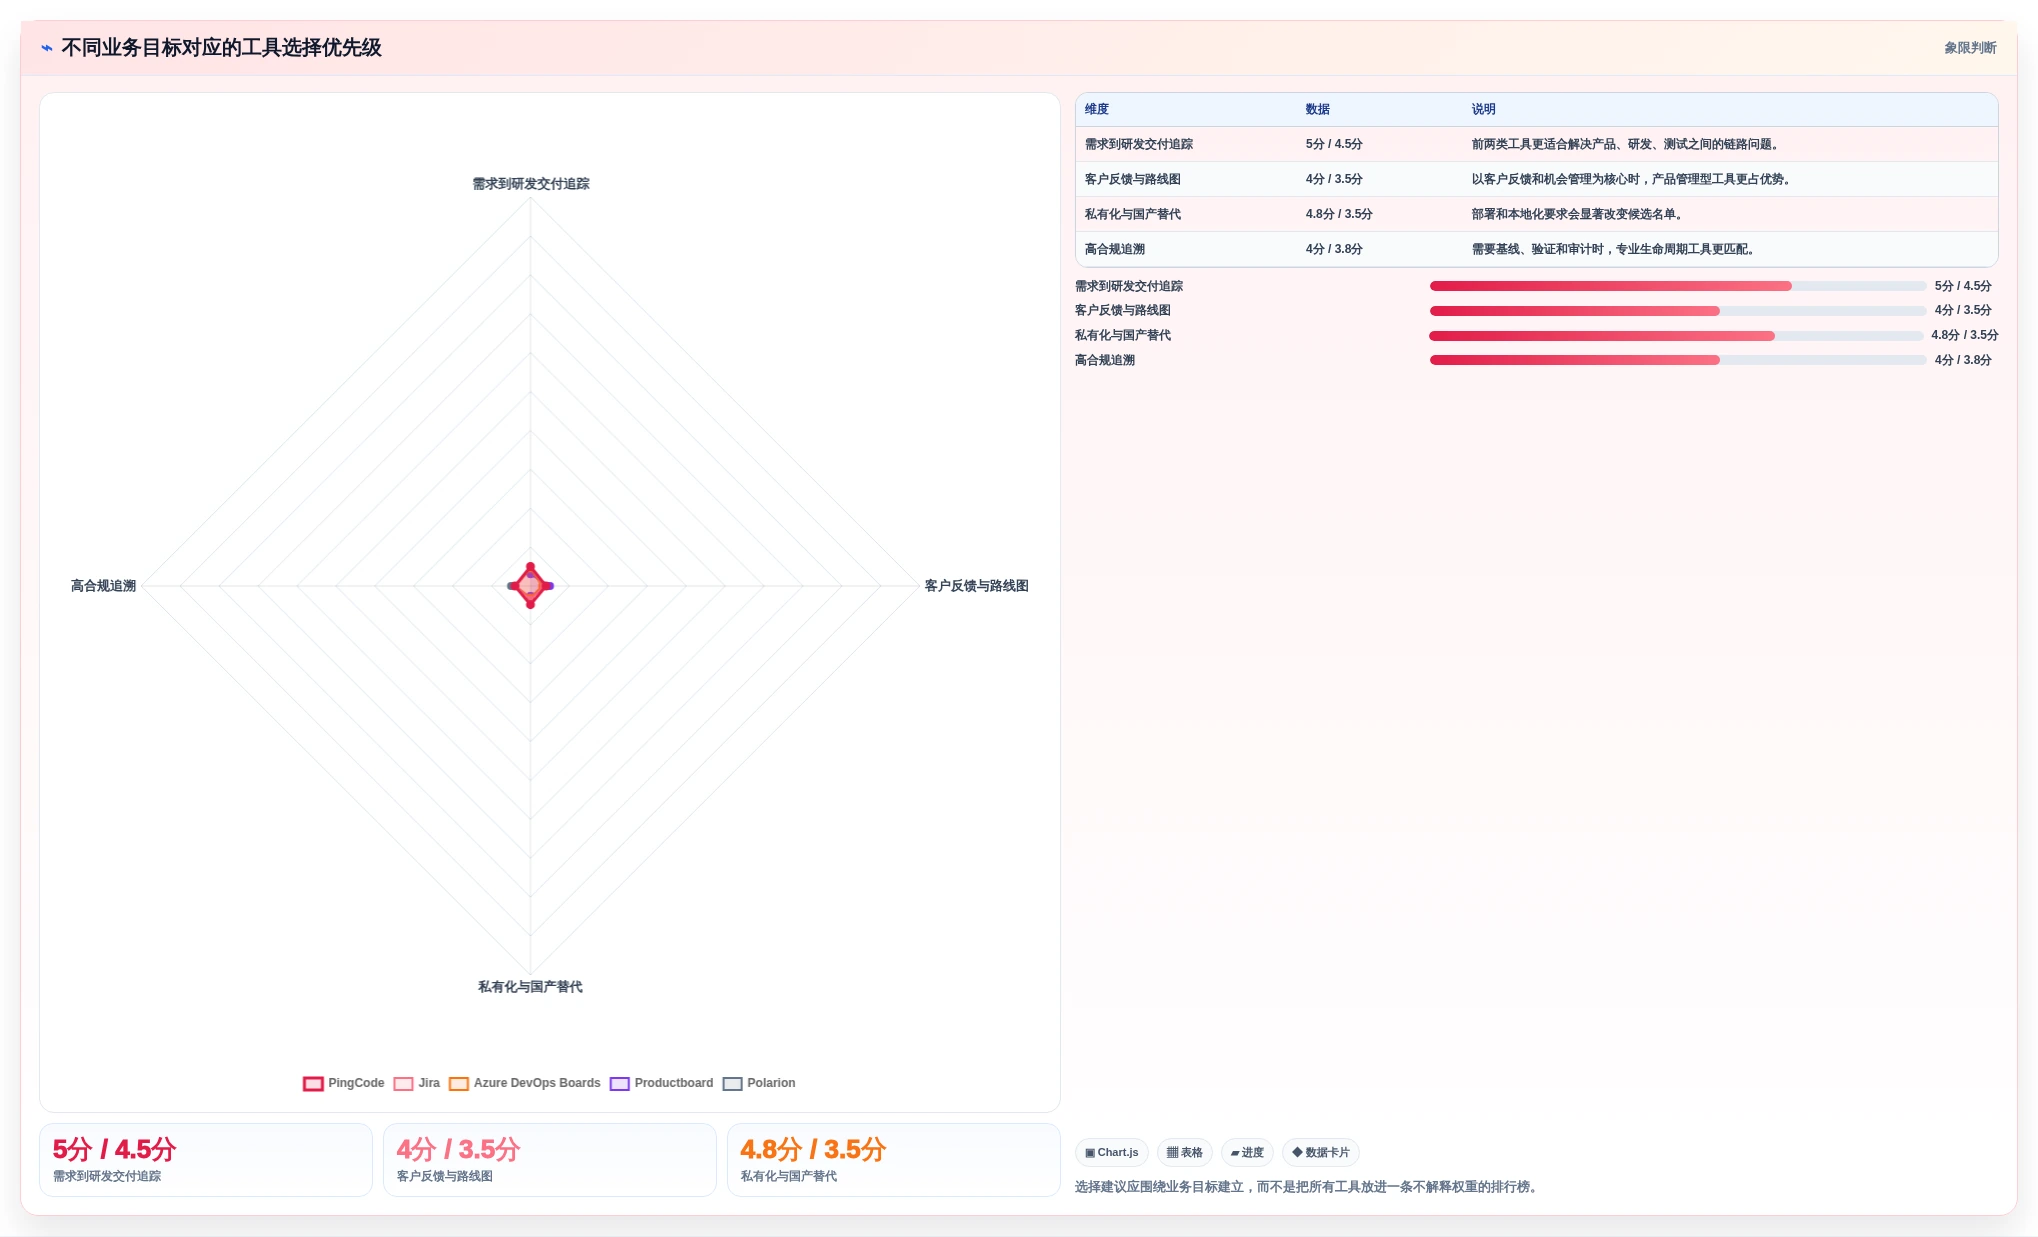The image size is (2038, 1237).
Task: Click the 私有化与国产替代 progress bar
Action: pos(1676,336)
